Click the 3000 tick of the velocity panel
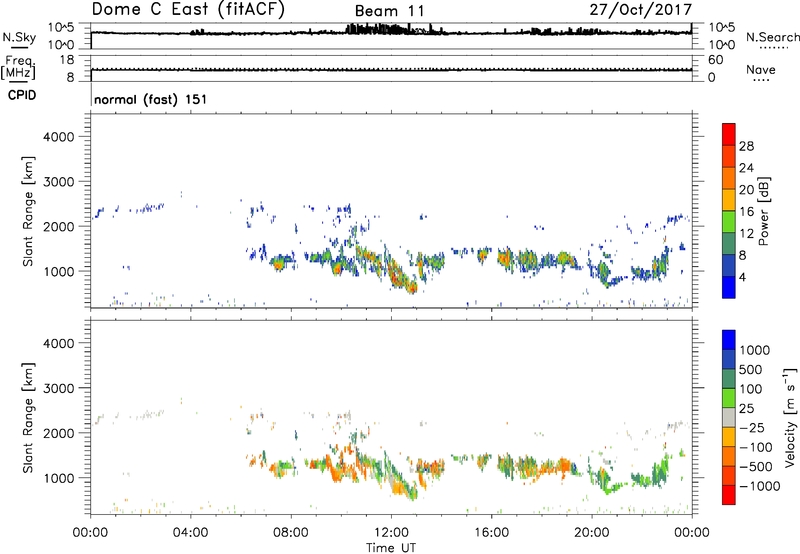The width and height of the screenshot is (800, 554). [59, 388]
